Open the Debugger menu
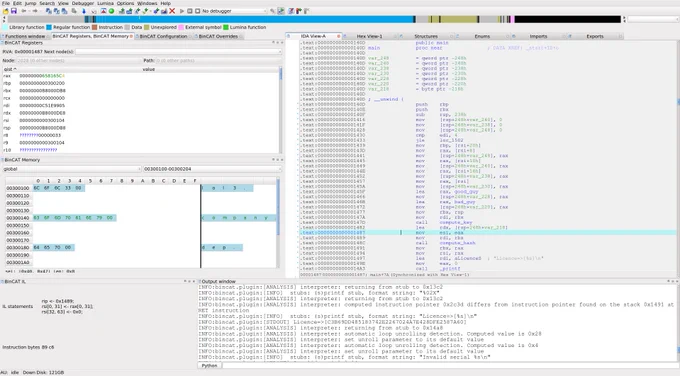The image size is (680, 376). tap(83, 3)
